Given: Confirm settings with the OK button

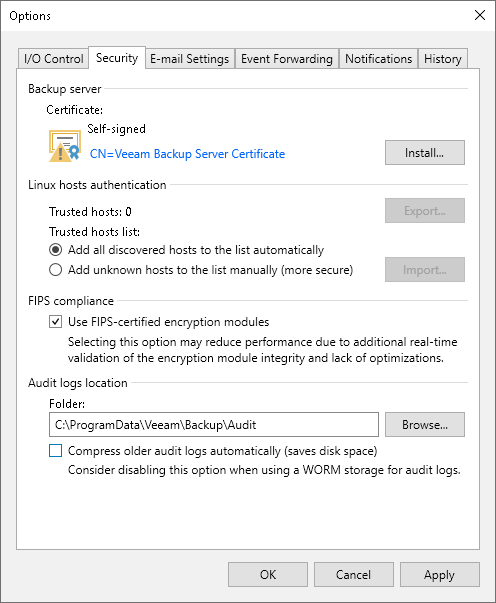Looking at the screenshot, I should coord(268,575).
